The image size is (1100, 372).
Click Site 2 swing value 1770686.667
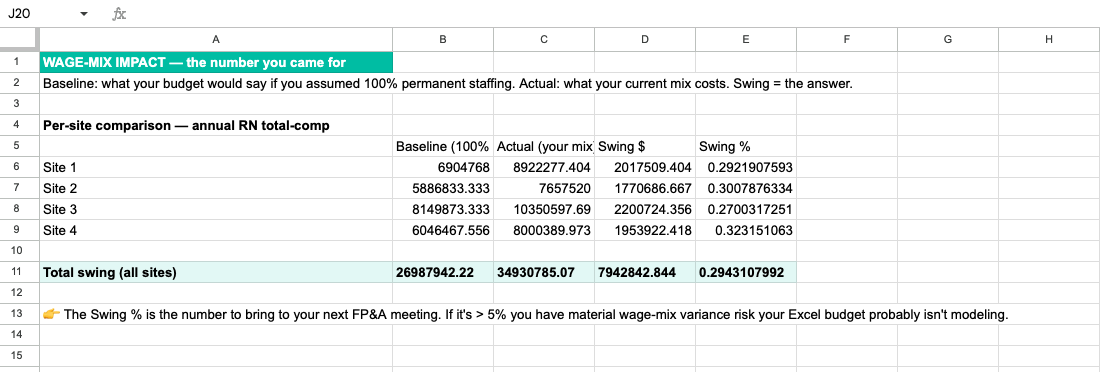(x=645, y=188)
